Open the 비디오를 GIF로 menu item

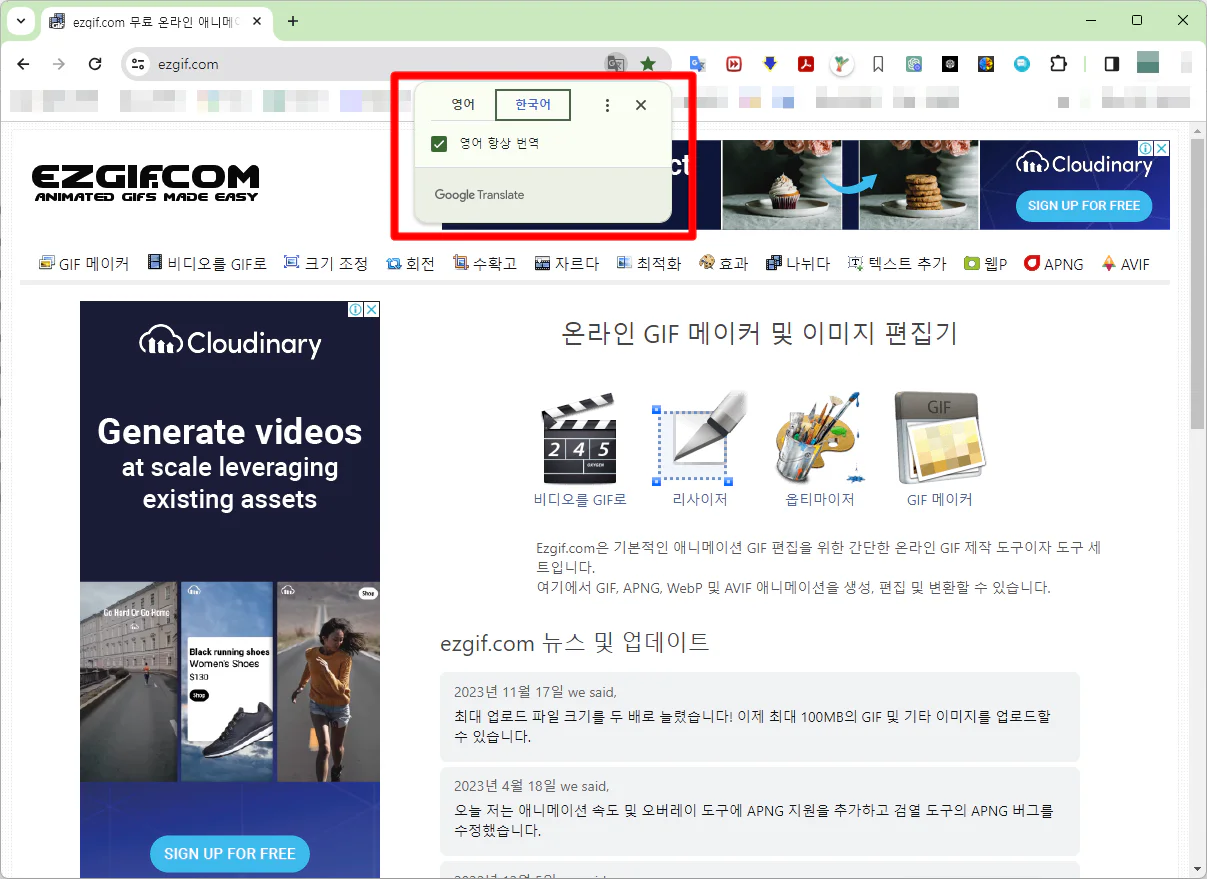pyautogui.click(x=207, y=264)
